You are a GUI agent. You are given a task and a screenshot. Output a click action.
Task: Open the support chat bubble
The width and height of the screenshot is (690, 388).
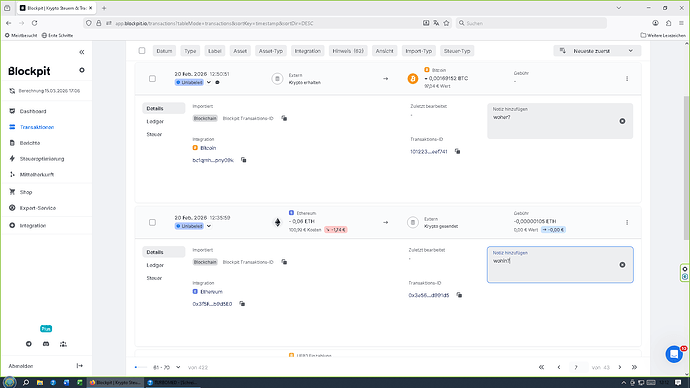tap(674, 354)
